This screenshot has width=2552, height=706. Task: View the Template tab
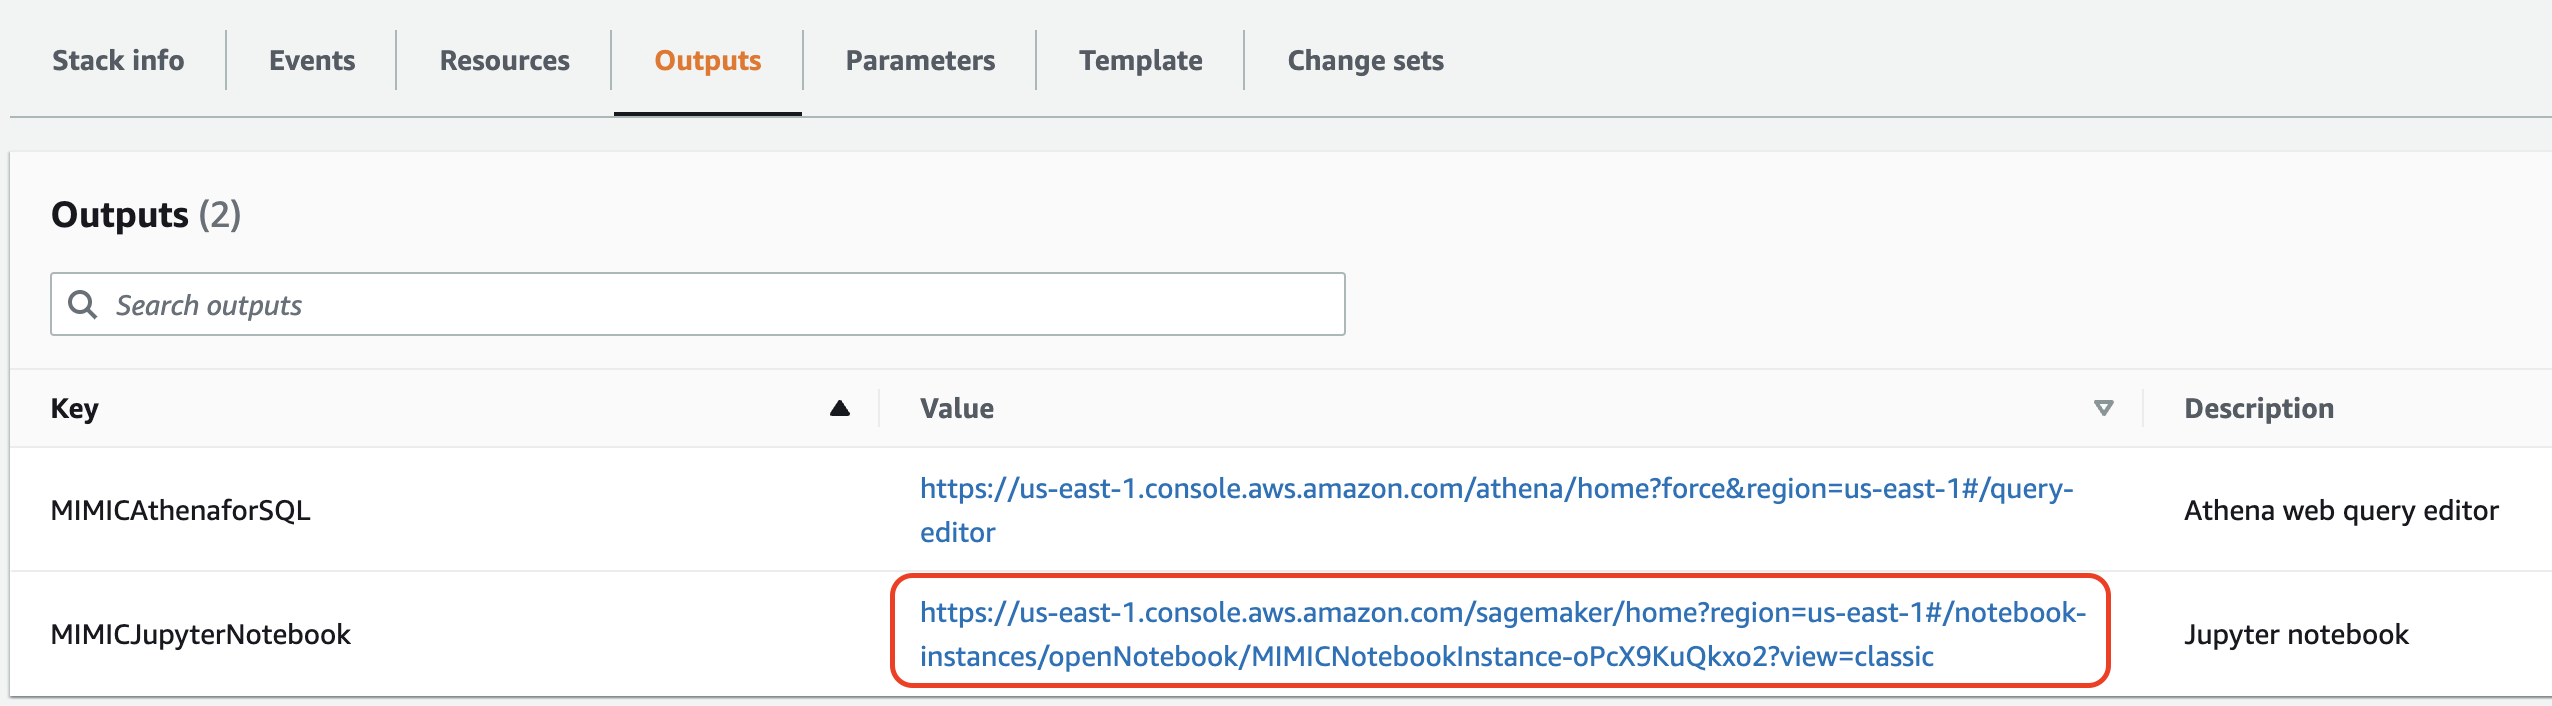pyautogui.click(x=1140, y=60)
